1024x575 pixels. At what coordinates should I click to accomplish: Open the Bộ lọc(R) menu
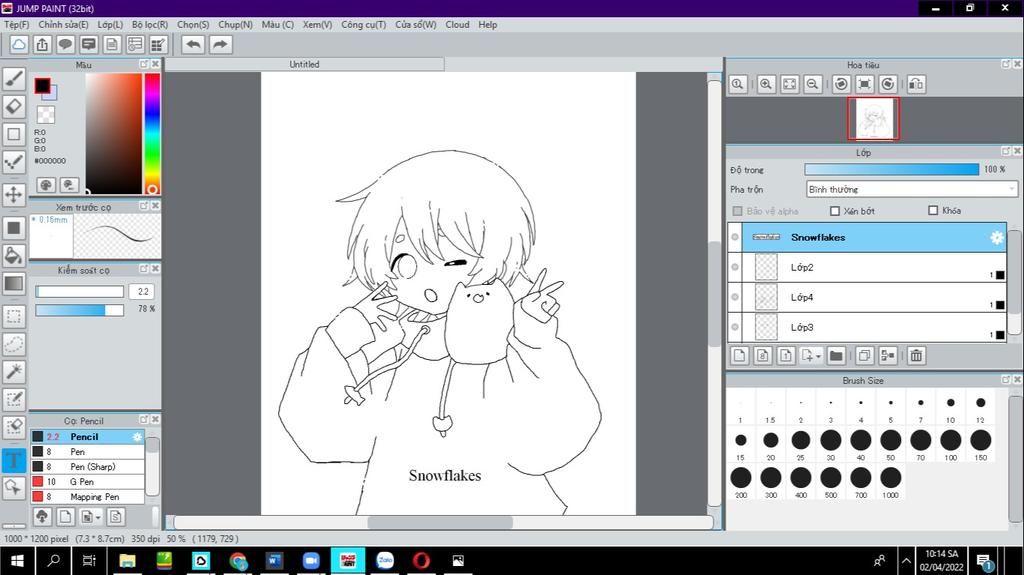click(150, 24)
